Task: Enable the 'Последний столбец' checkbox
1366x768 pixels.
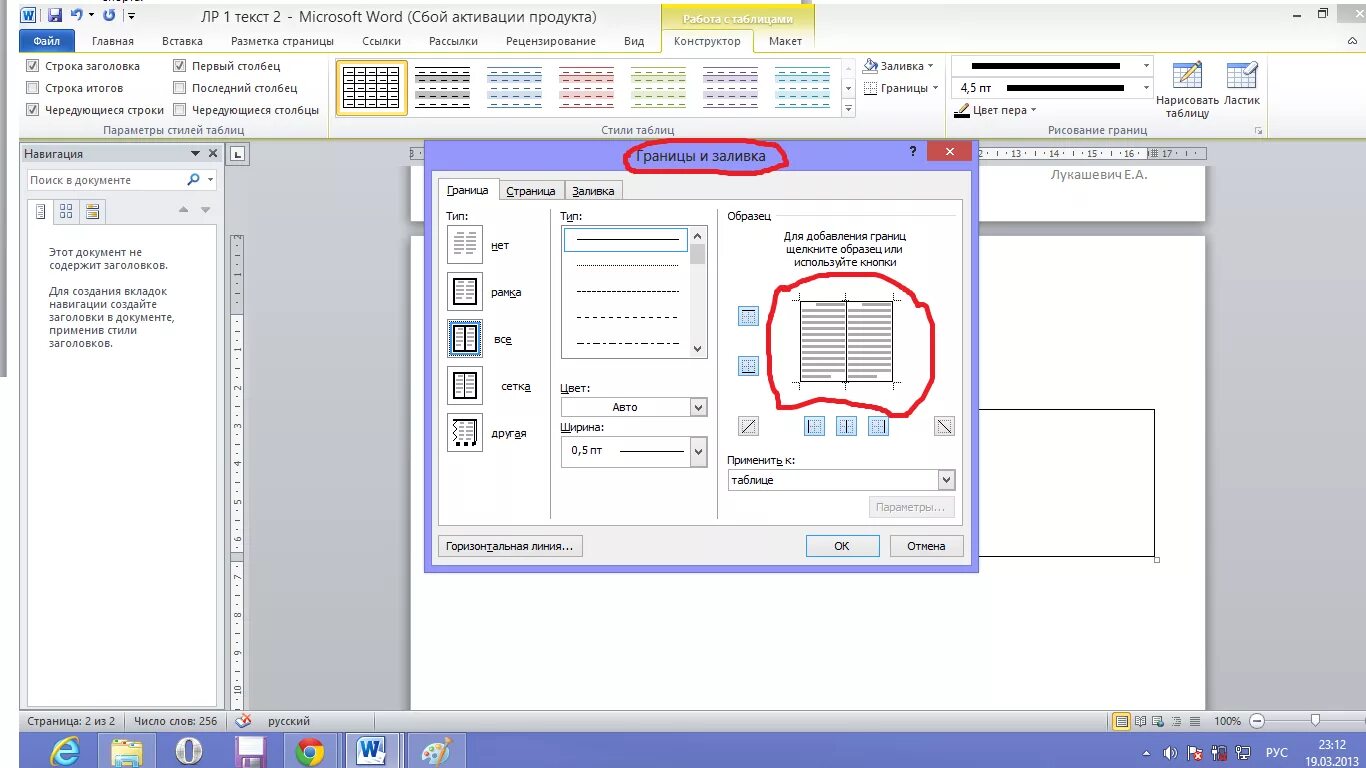Action: point(180,88)
